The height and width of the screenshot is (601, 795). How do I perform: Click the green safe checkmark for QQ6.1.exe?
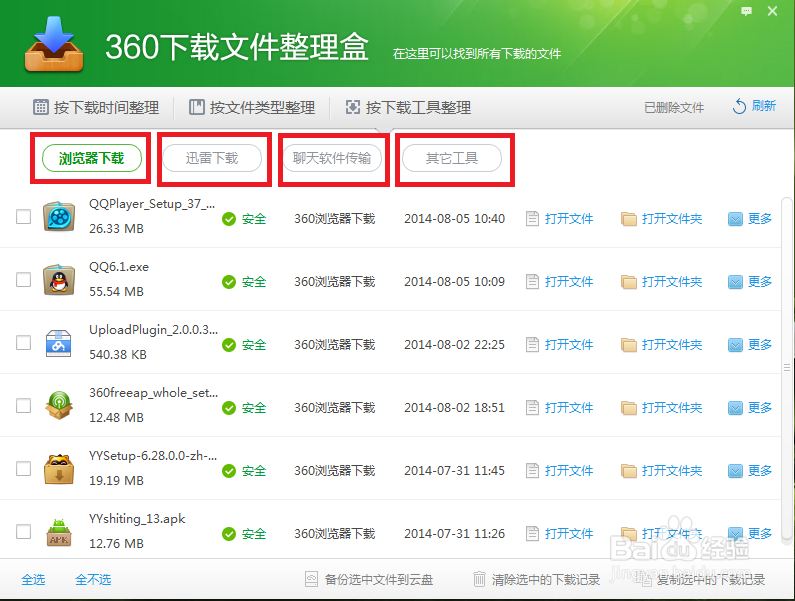coord(229,282)
